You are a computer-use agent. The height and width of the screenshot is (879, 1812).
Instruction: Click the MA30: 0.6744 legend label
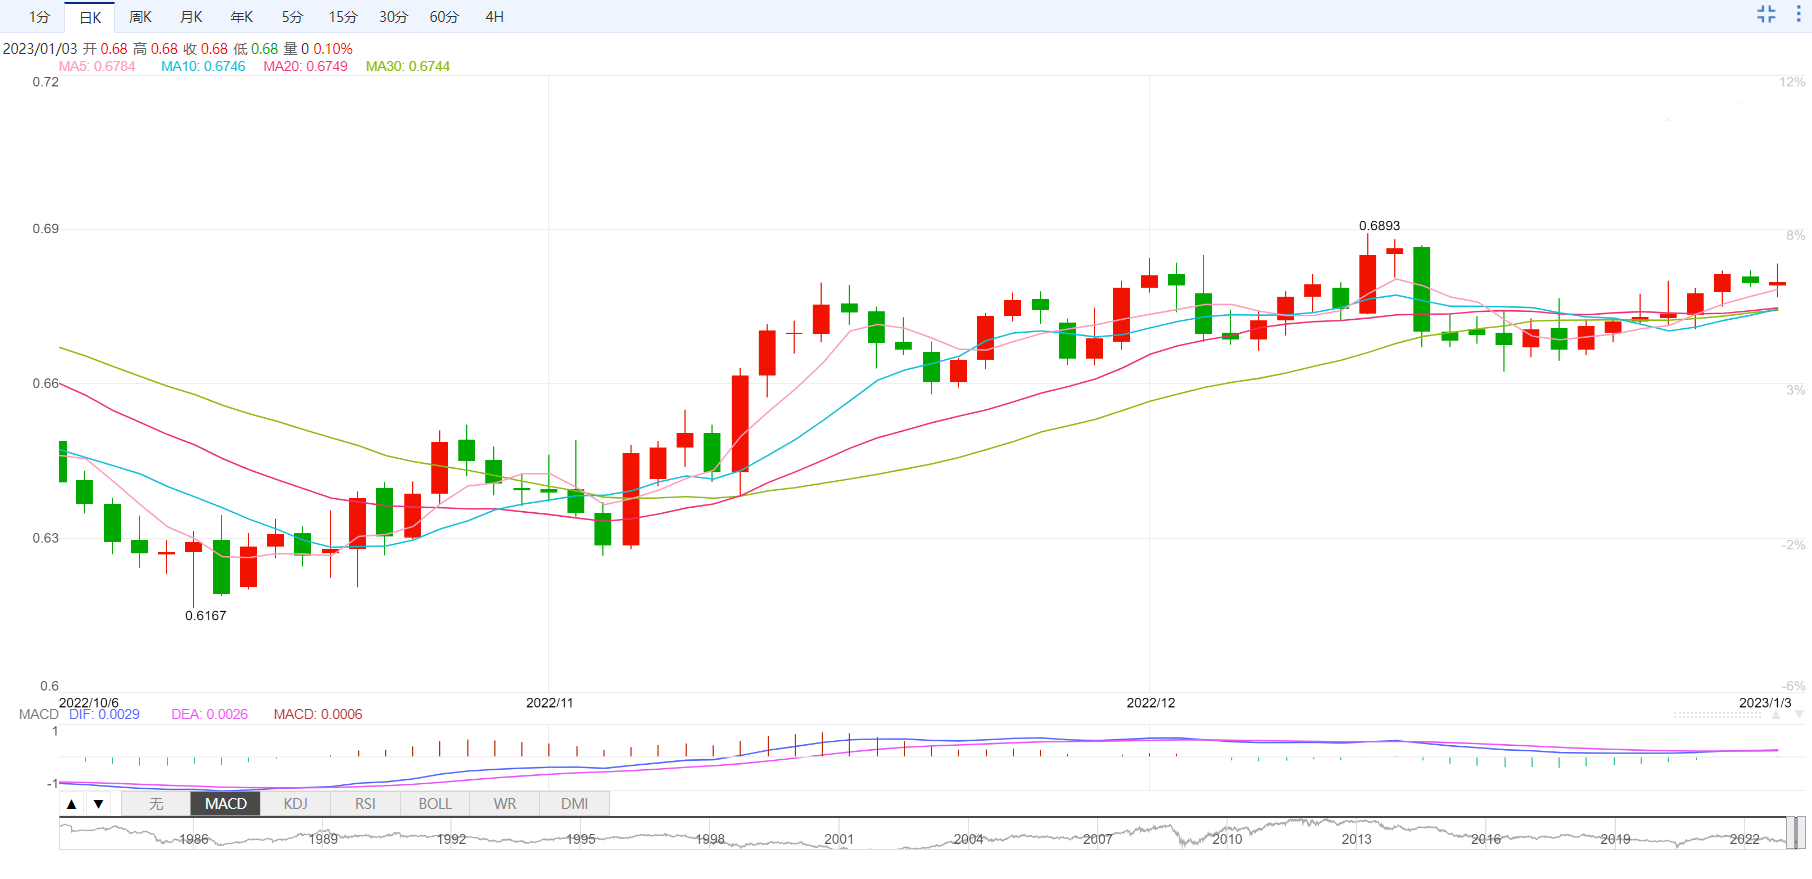point(408,66)
